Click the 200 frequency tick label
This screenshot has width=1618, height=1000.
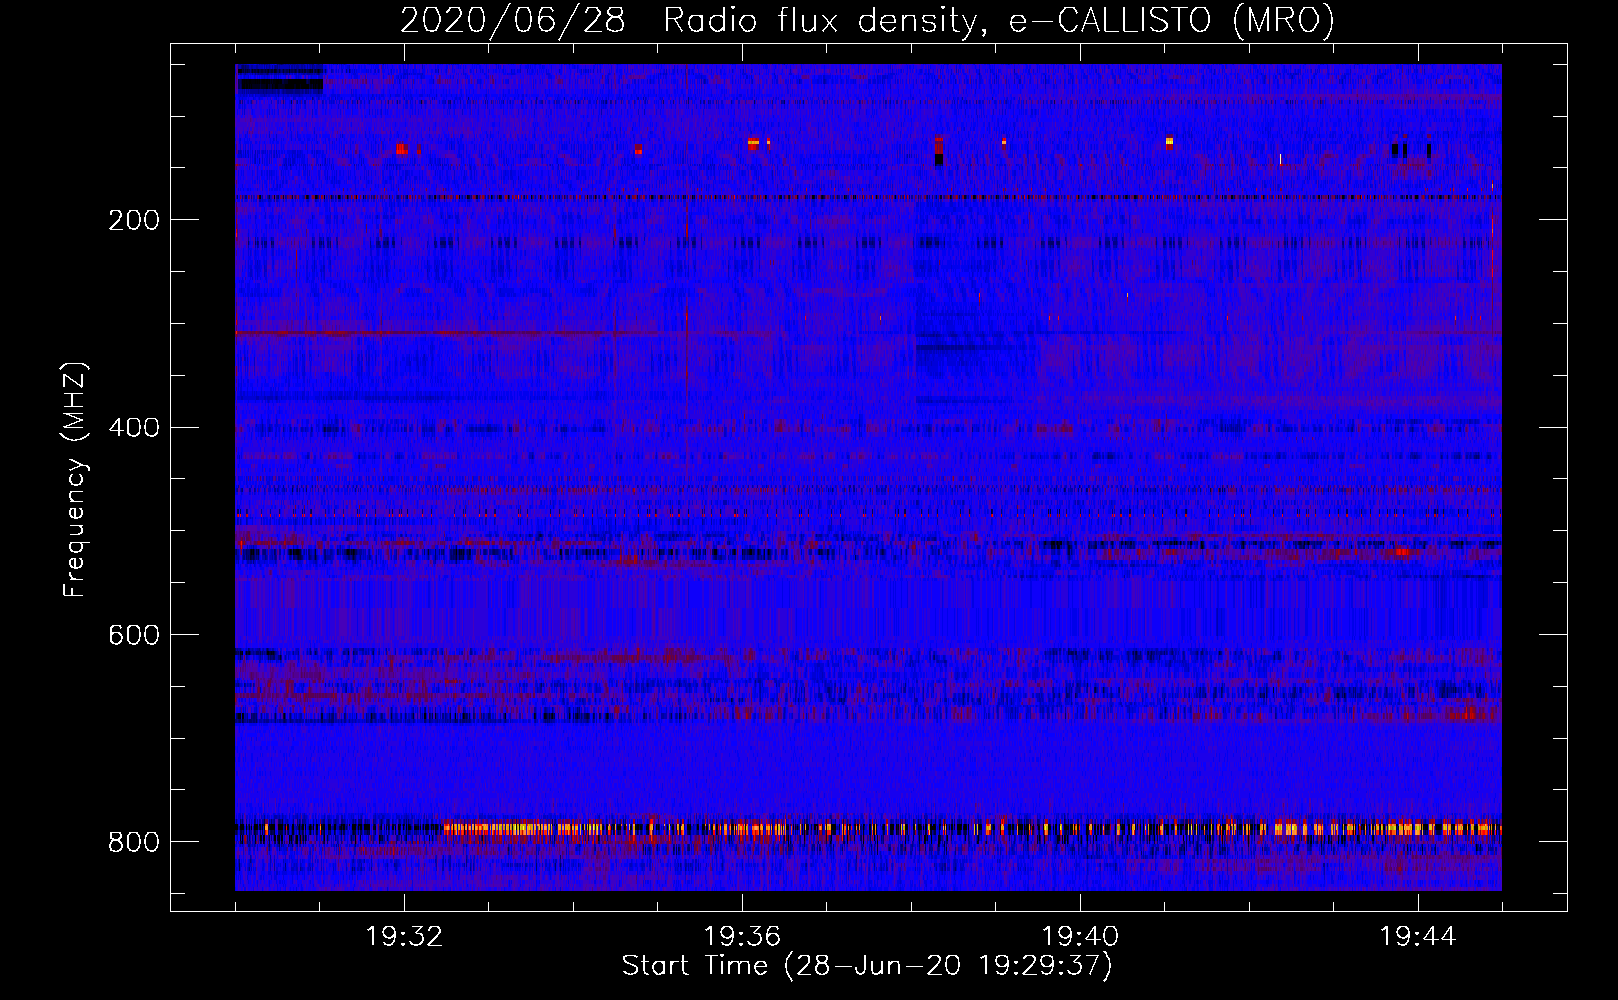pos(134,220)
